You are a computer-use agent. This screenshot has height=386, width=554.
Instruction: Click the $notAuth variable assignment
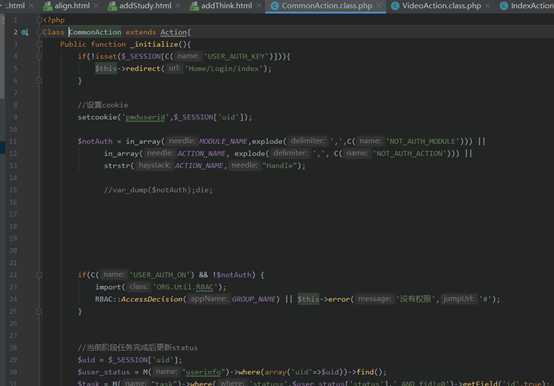click(x=95, y=141)
